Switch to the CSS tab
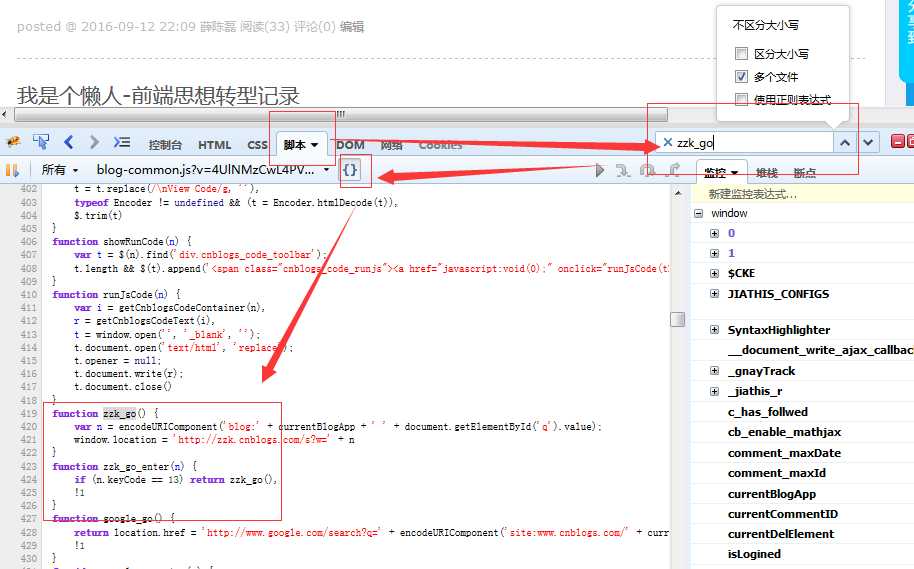The width and height of the screenshot is (914, 569). pyautogui.click(x=257, y=145)
